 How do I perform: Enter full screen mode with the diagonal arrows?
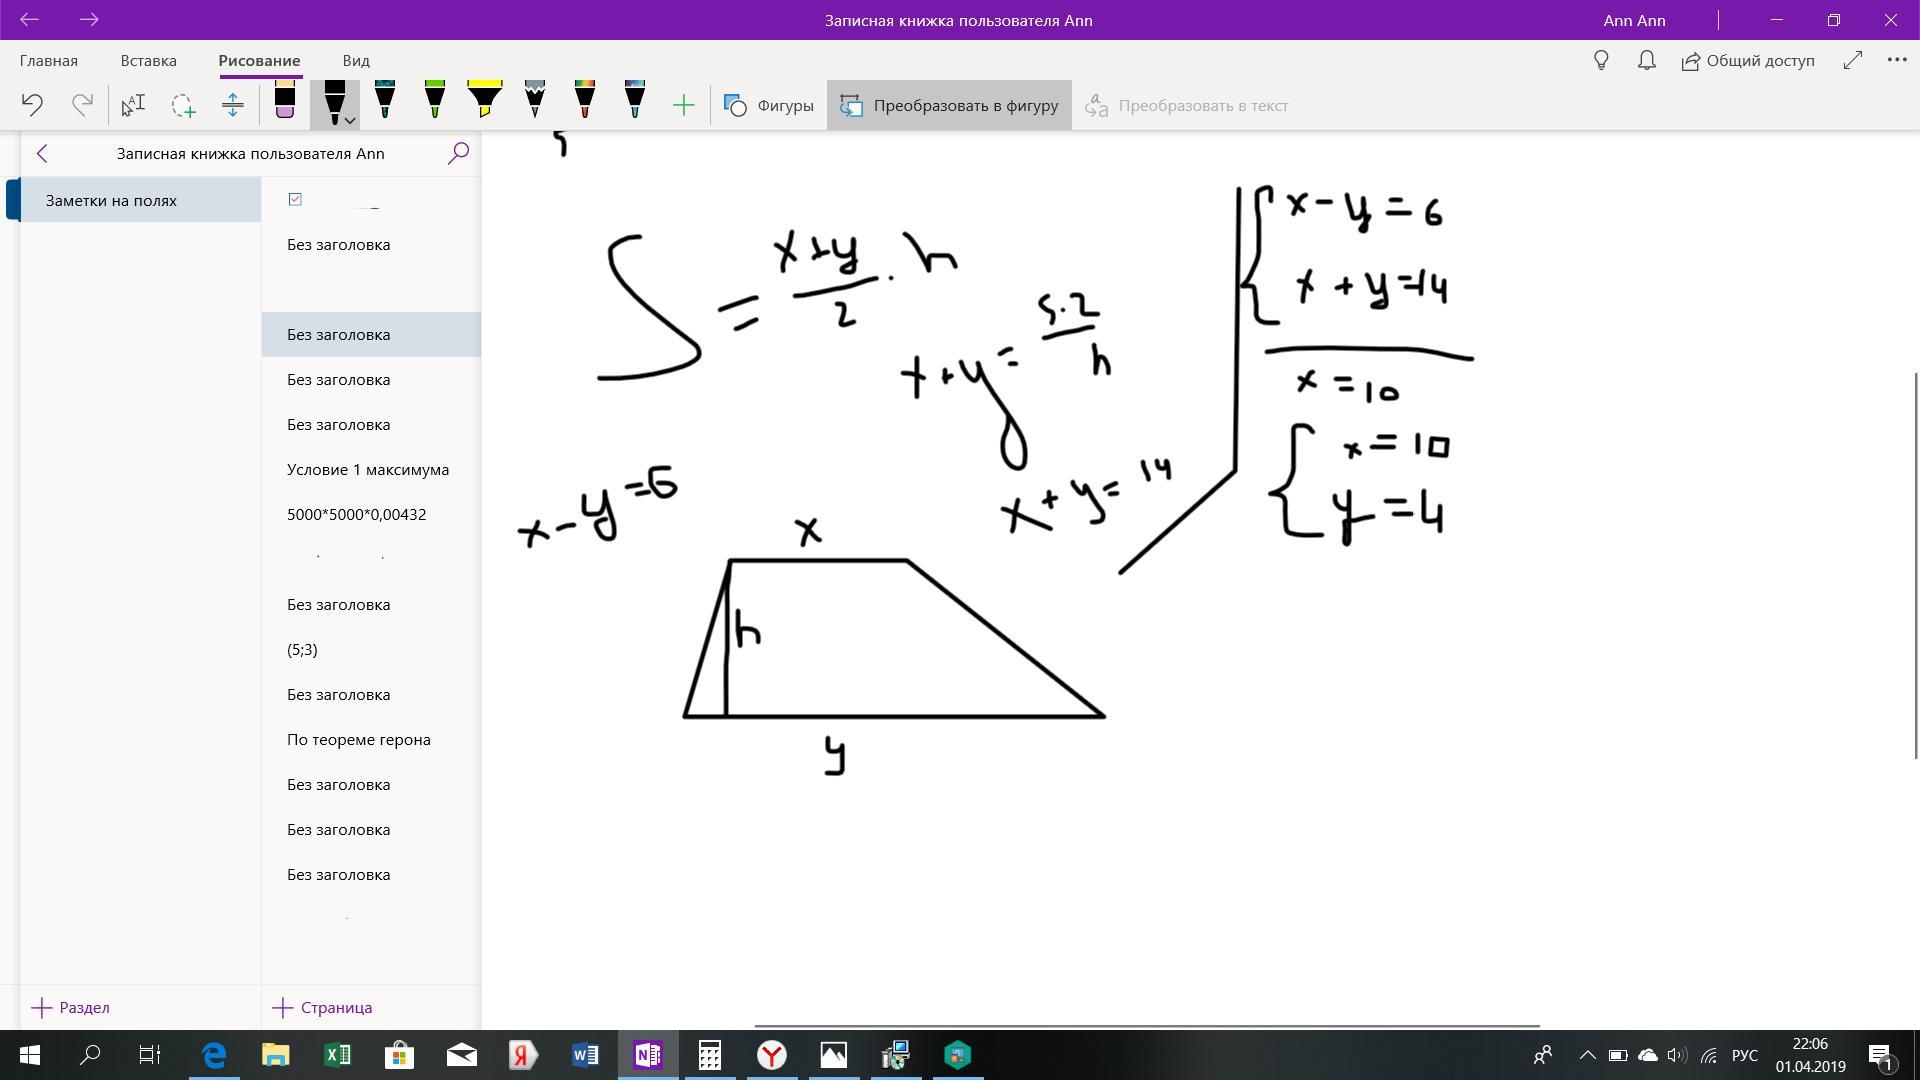pyautogui.click(x=1853, y=61)
